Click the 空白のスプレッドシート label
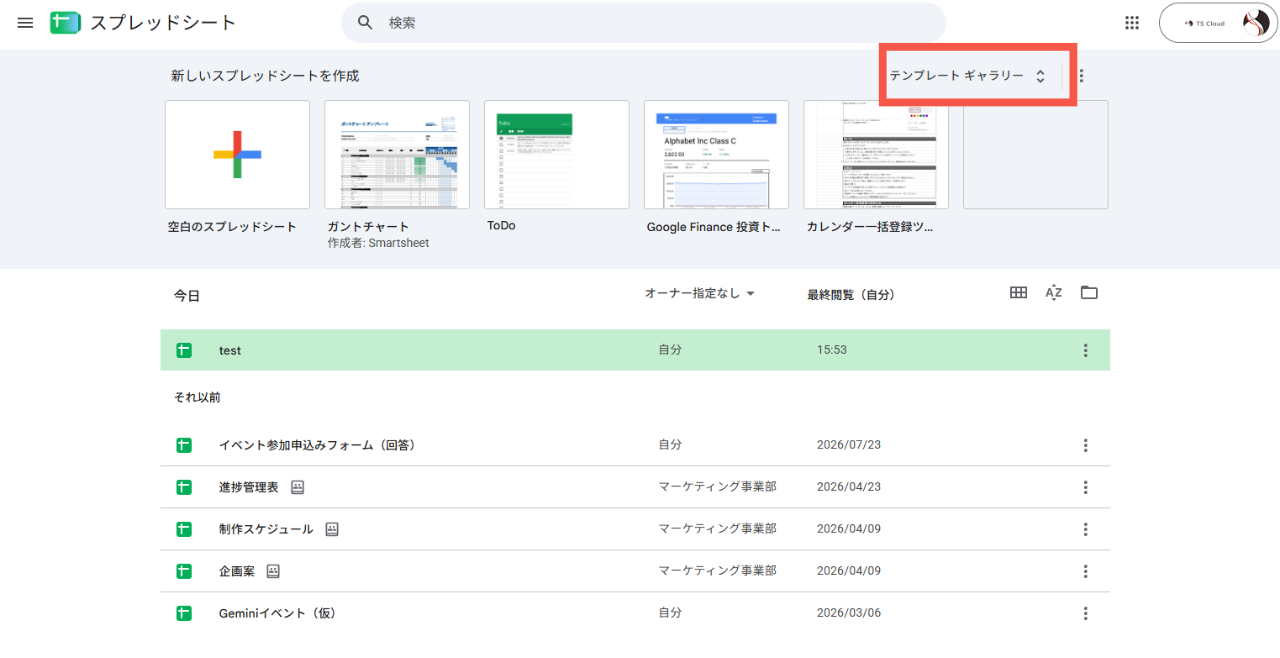This screenshot has width=1280, height=658. pos(232,226)
